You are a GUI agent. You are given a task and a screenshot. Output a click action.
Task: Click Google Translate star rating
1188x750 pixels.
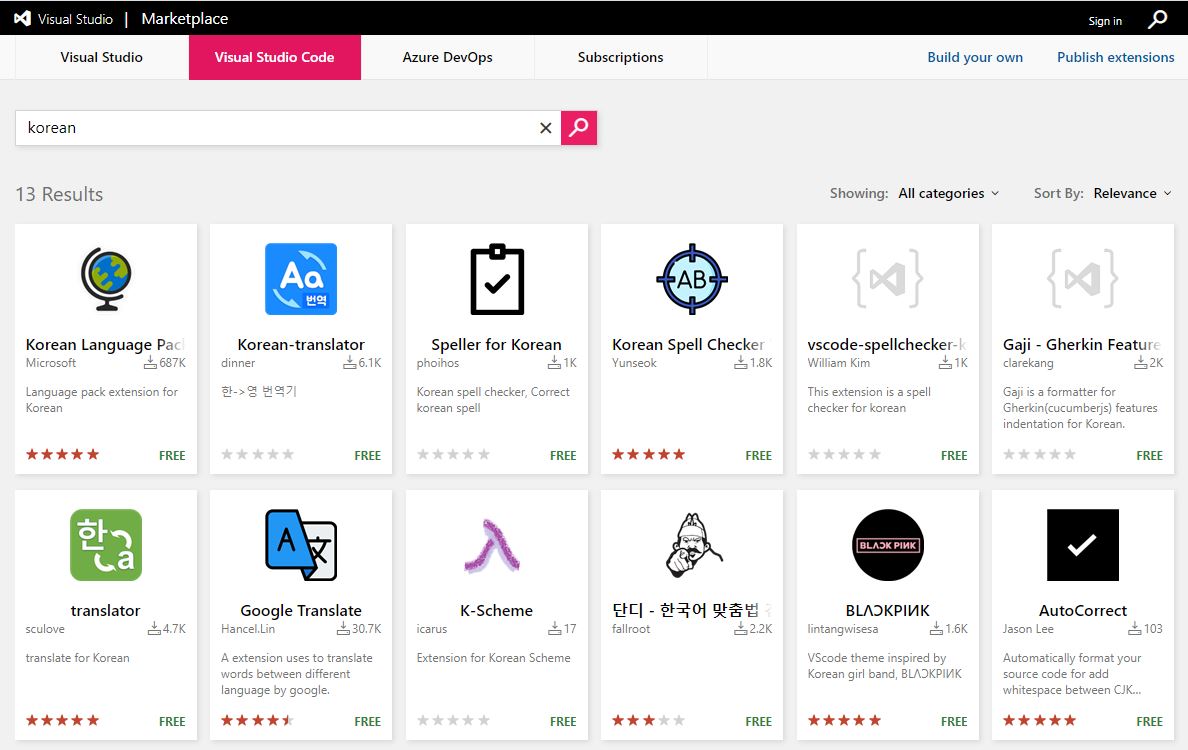click(258, 720)
